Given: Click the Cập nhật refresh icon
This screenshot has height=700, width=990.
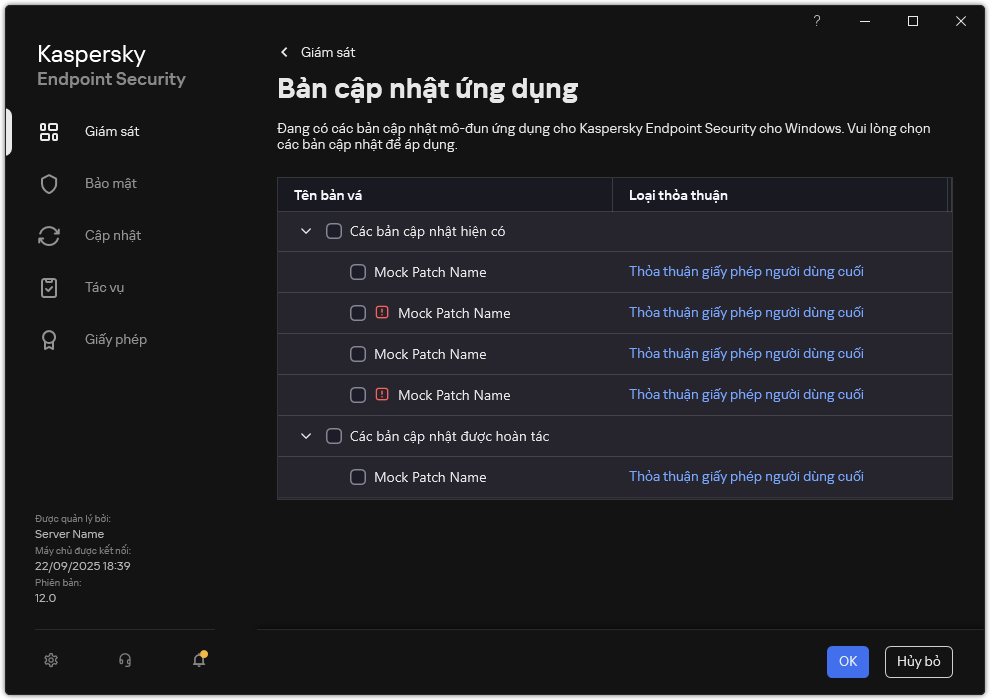Looking at the screenshot, I should [49, 236].
